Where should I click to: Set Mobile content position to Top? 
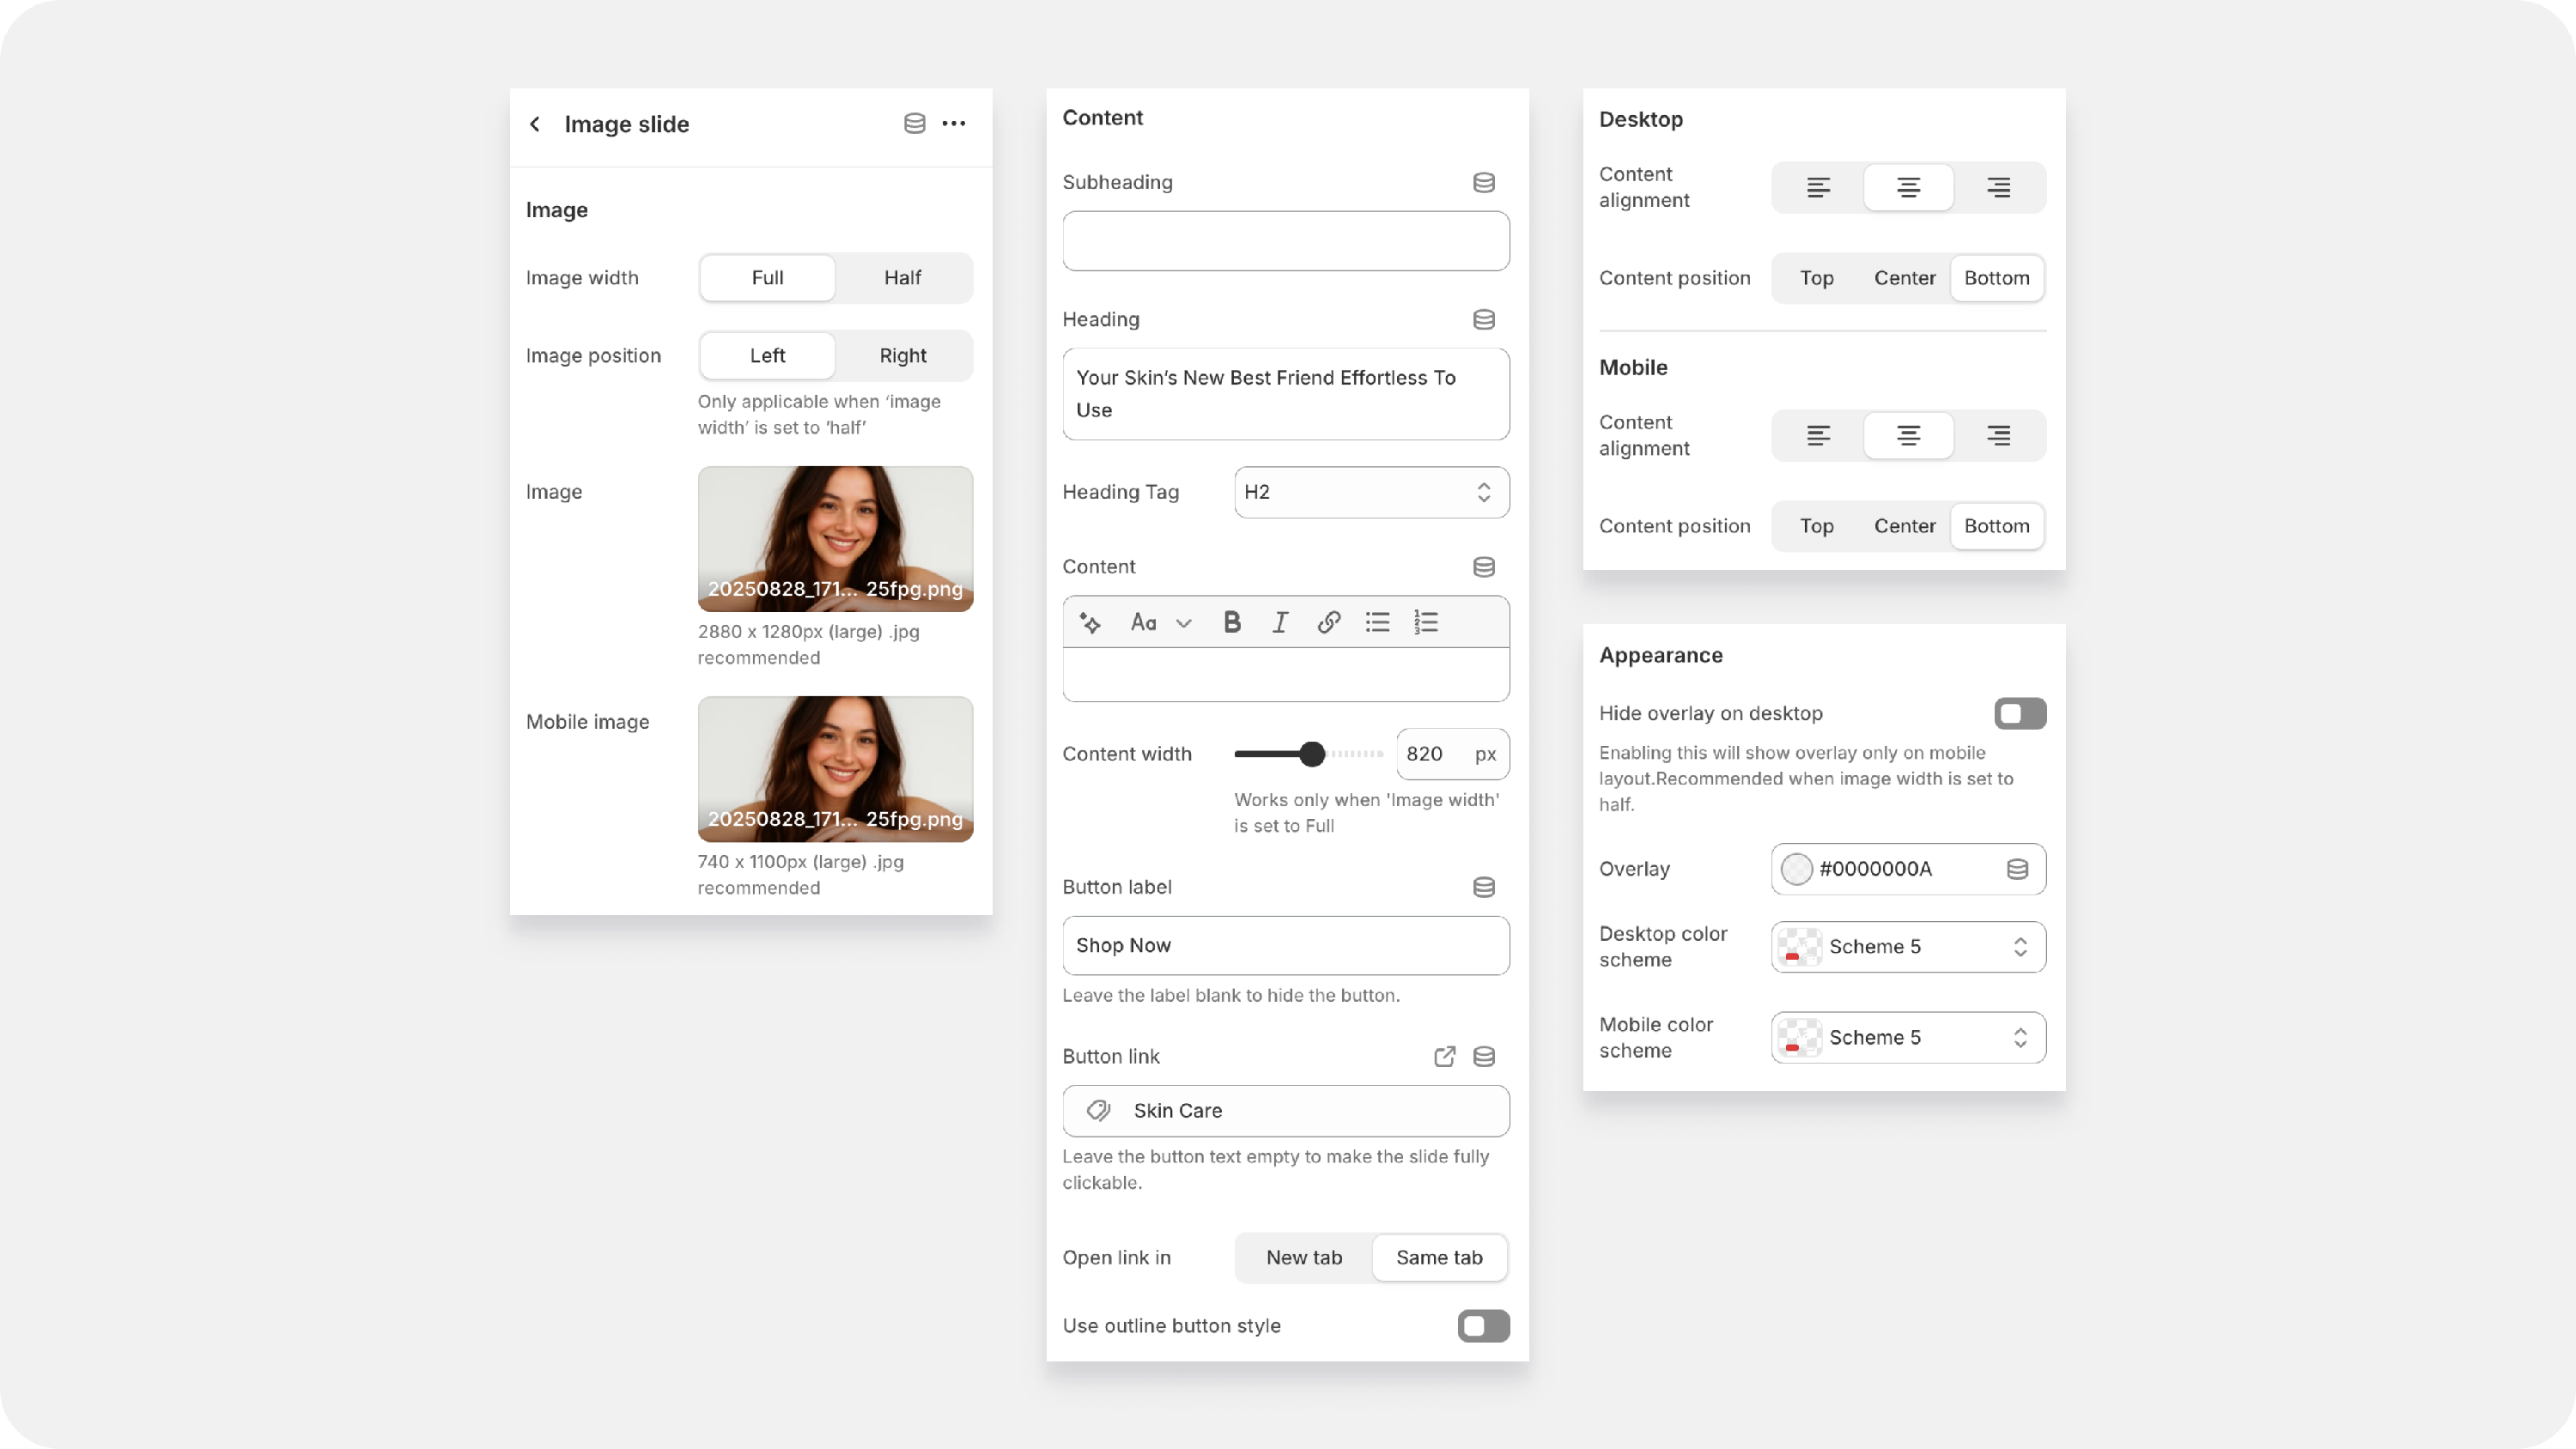point(1816,526)
